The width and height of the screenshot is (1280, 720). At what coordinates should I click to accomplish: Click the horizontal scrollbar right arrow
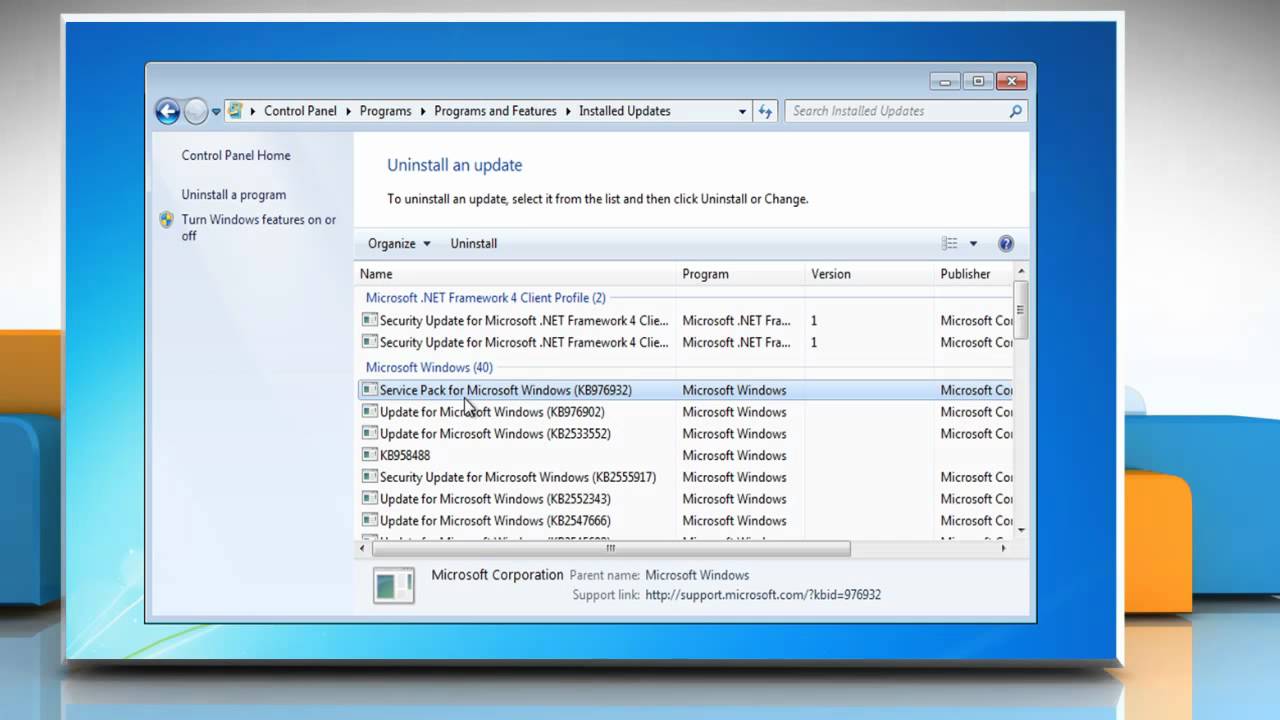1003,548
